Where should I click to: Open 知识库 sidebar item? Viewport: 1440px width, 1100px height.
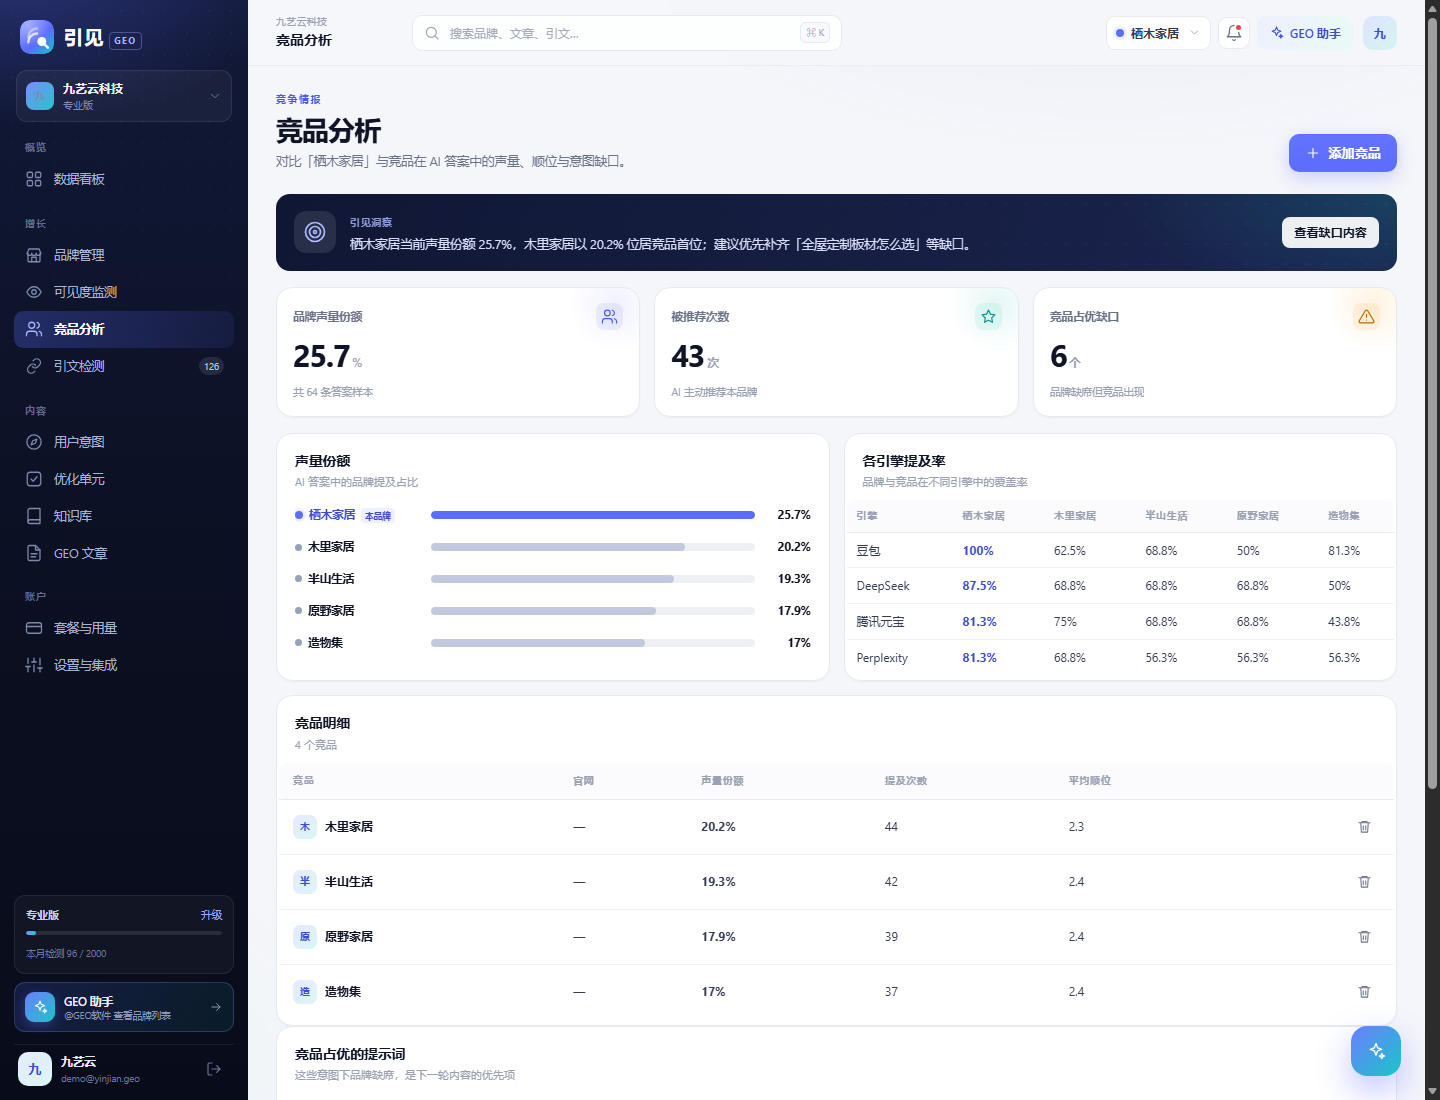point(124,516)
